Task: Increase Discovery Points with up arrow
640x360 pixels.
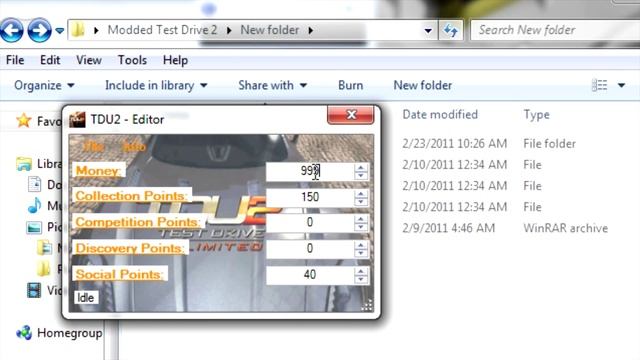Action: [x=361, y=245]
